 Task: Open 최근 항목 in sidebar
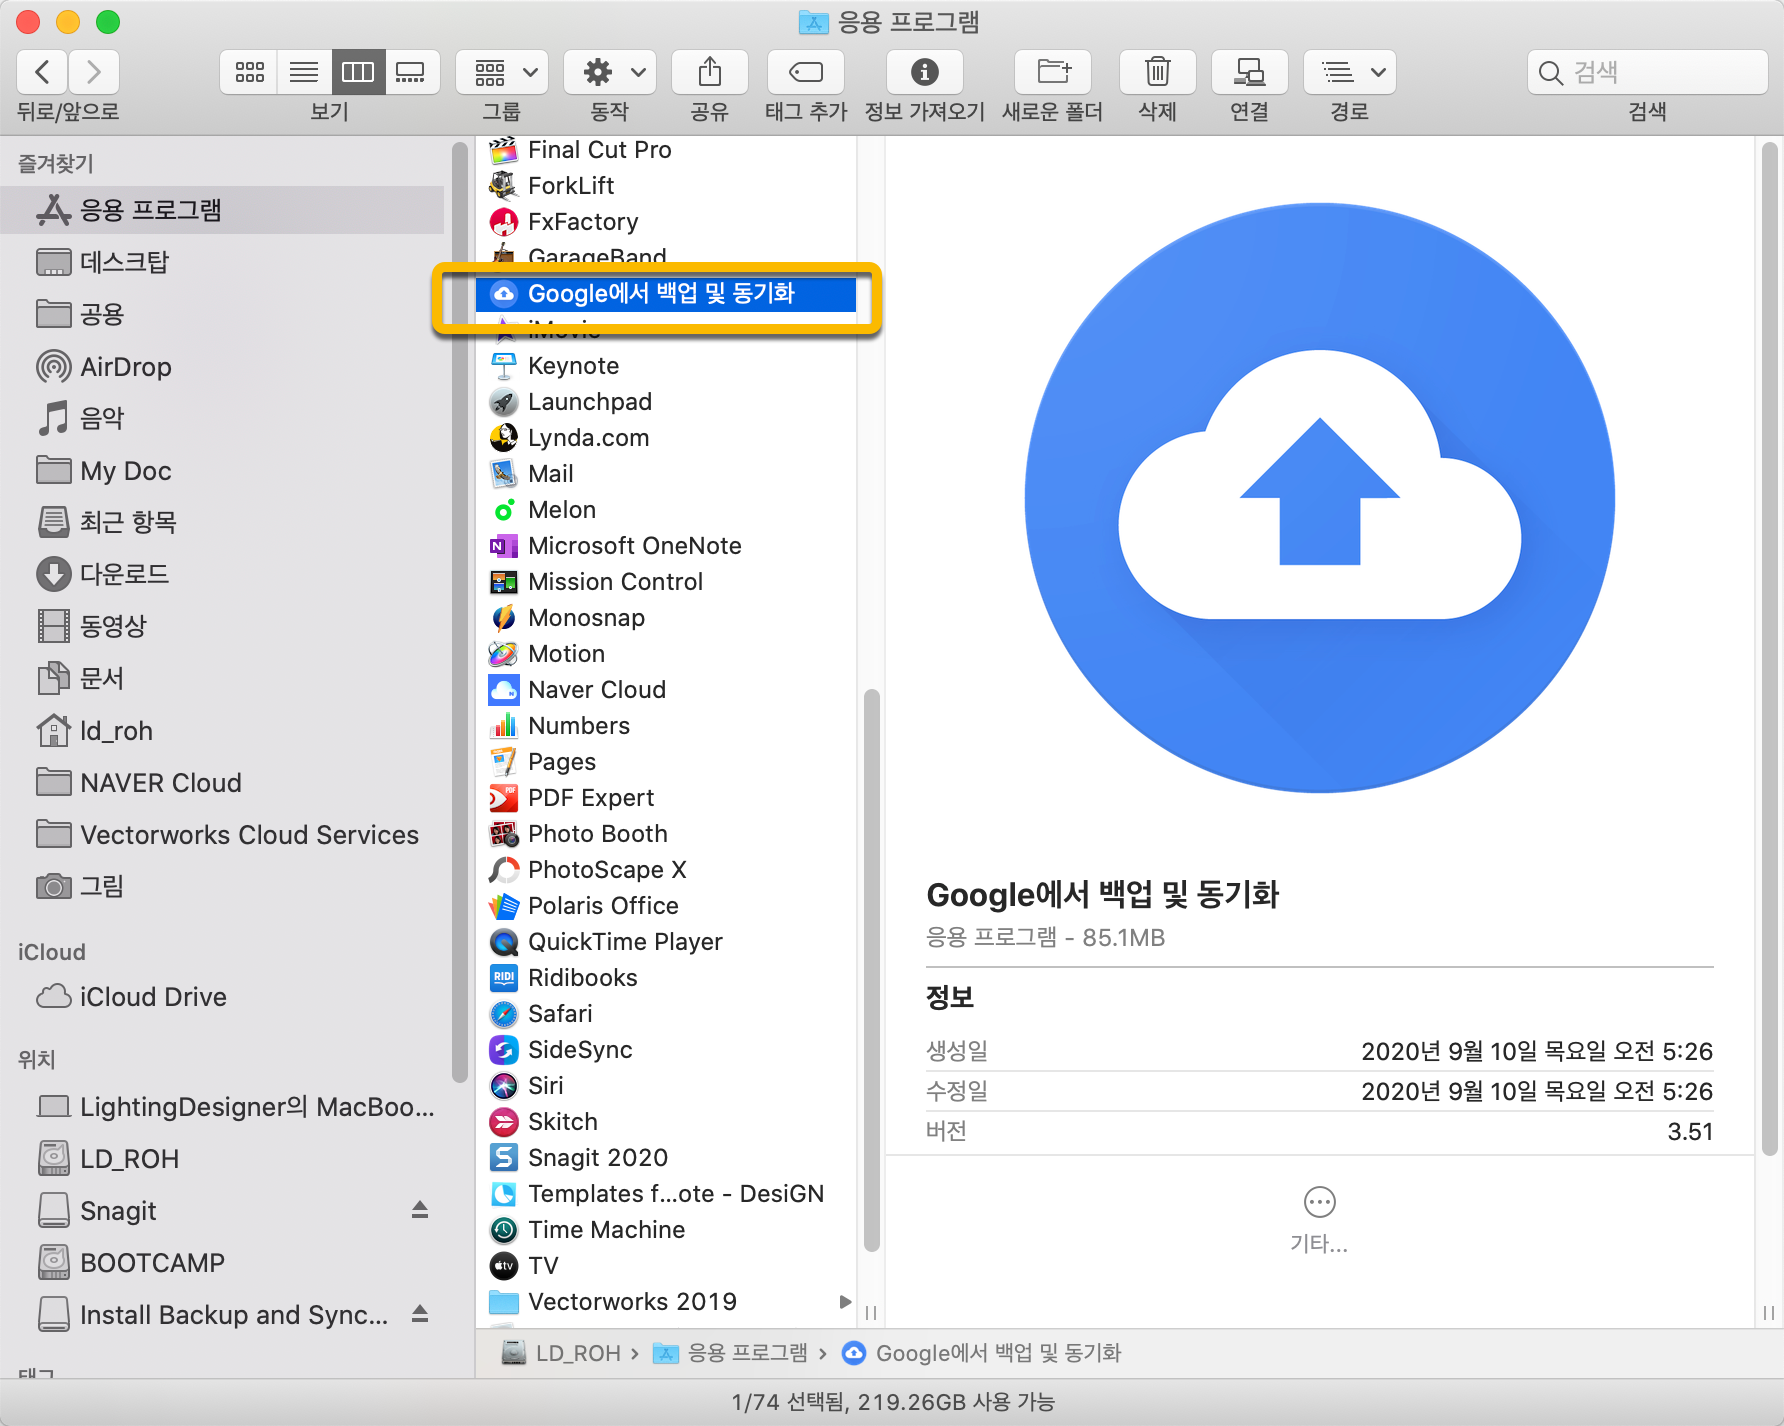(222, 522)
